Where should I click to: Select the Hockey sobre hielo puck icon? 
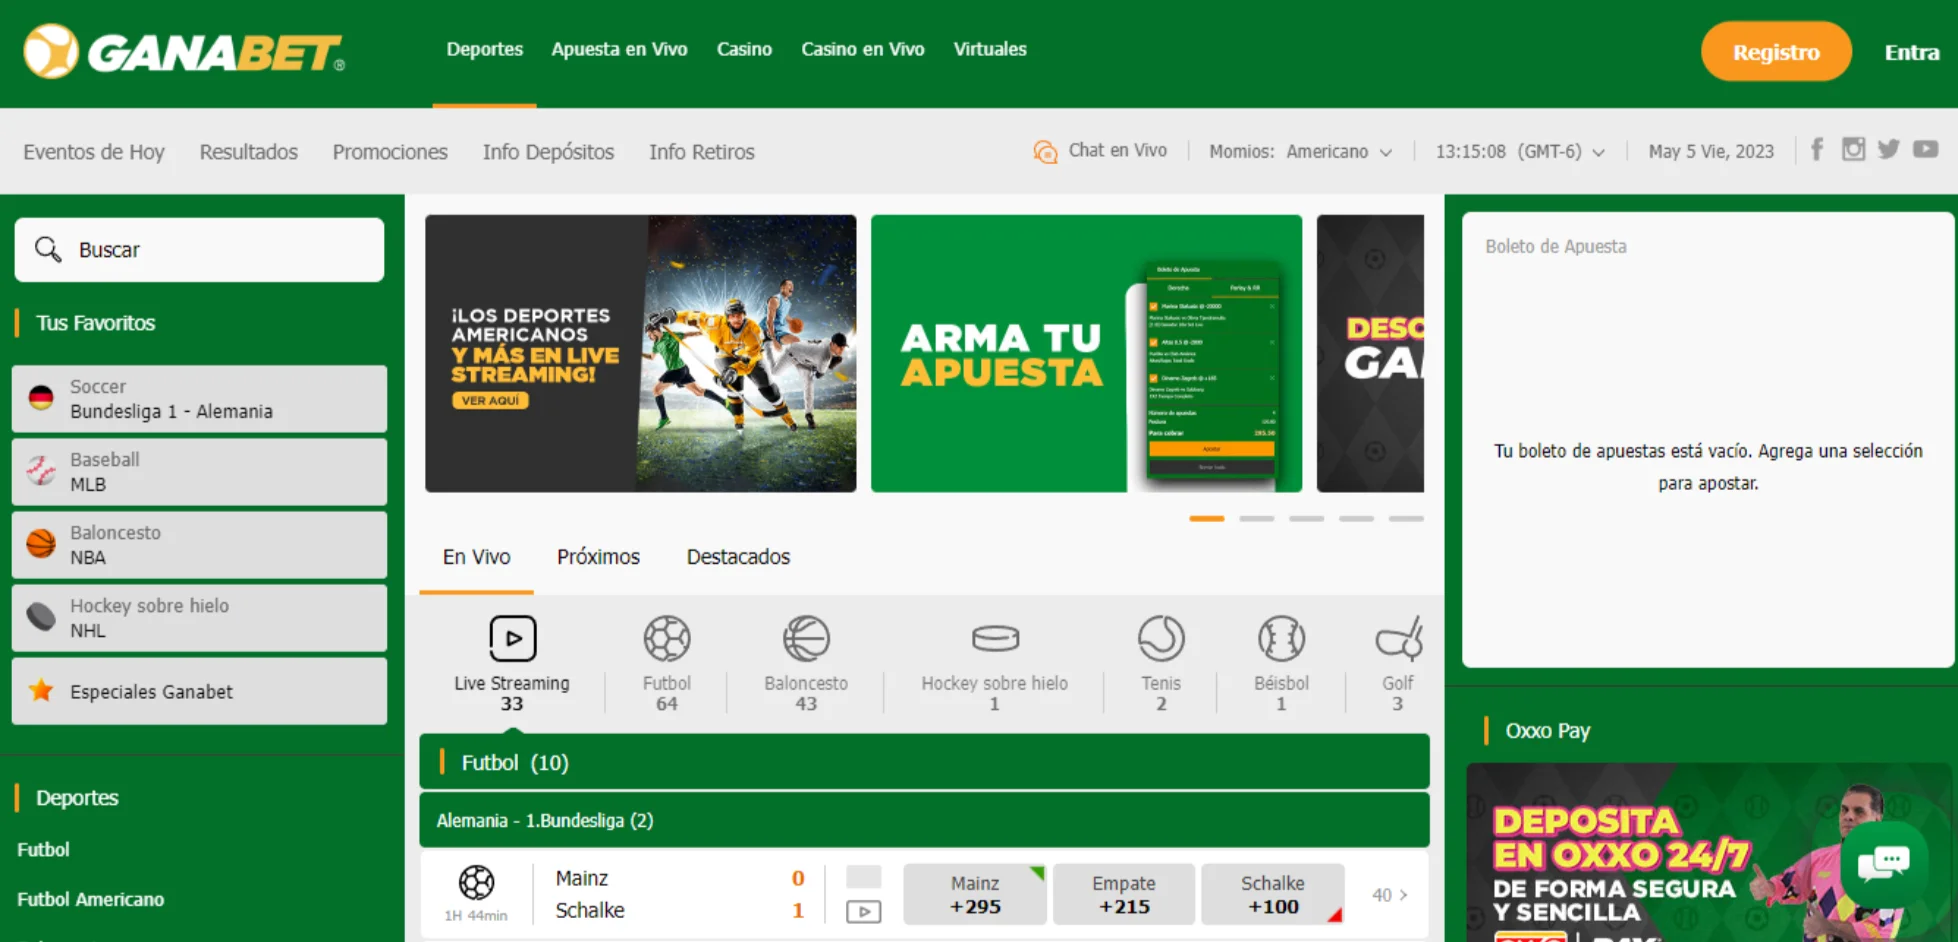pos(995,638)
